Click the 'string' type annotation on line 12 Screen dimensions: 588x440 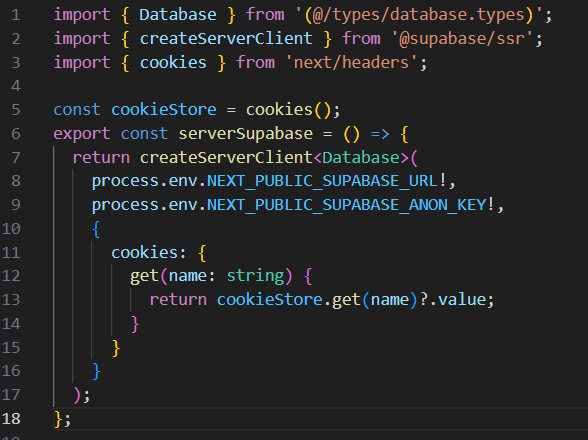click(x=255, y=276)
